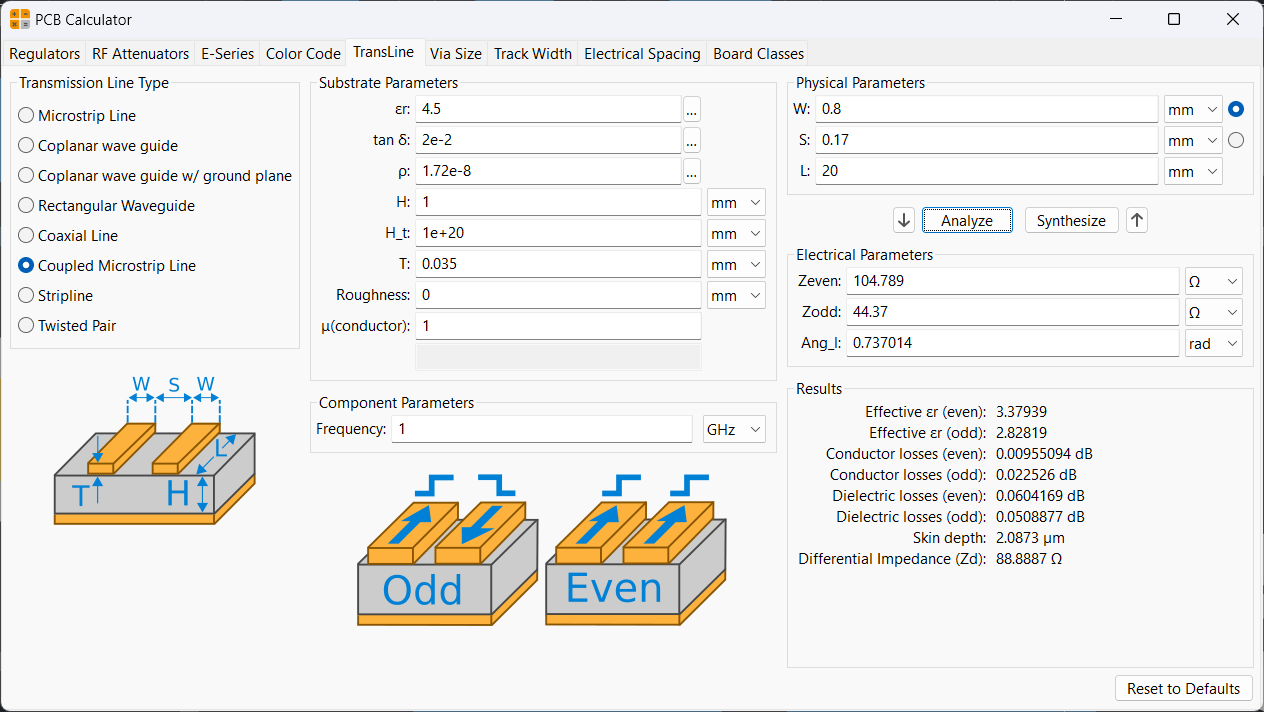Click the W width input field
This screenshot has height=712, width=1264.
pyautogui.click(x=987, y=109)
